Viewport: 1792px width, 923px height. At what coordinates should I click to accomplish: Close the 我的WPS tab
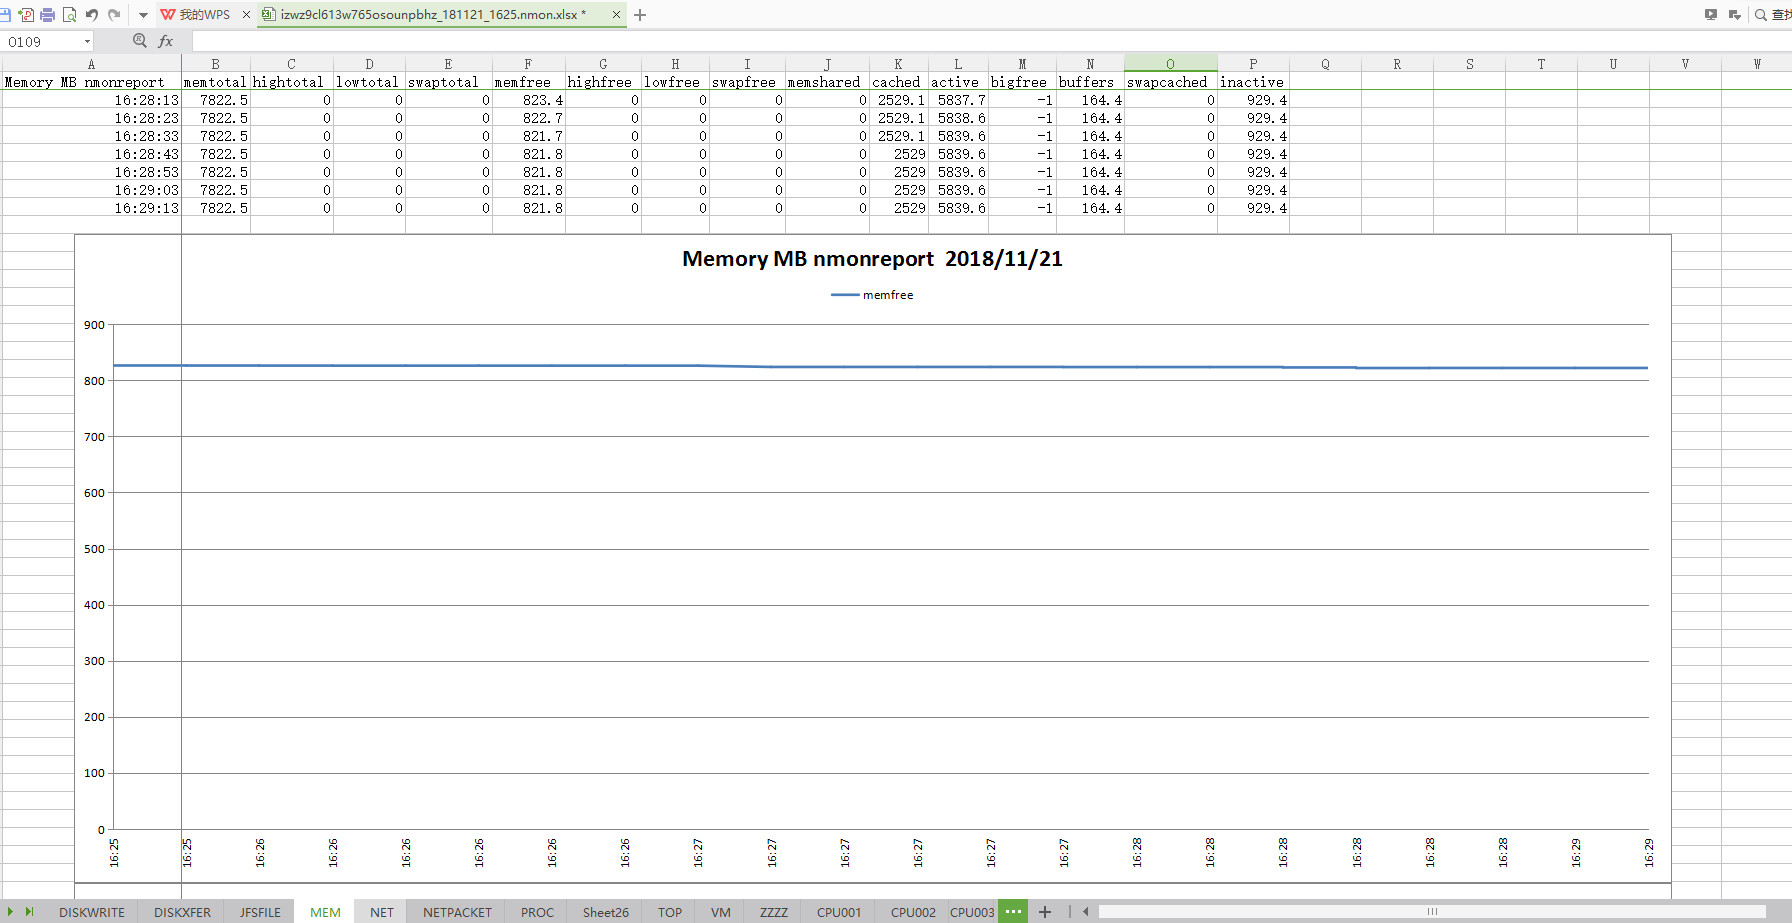pos(246,14)
